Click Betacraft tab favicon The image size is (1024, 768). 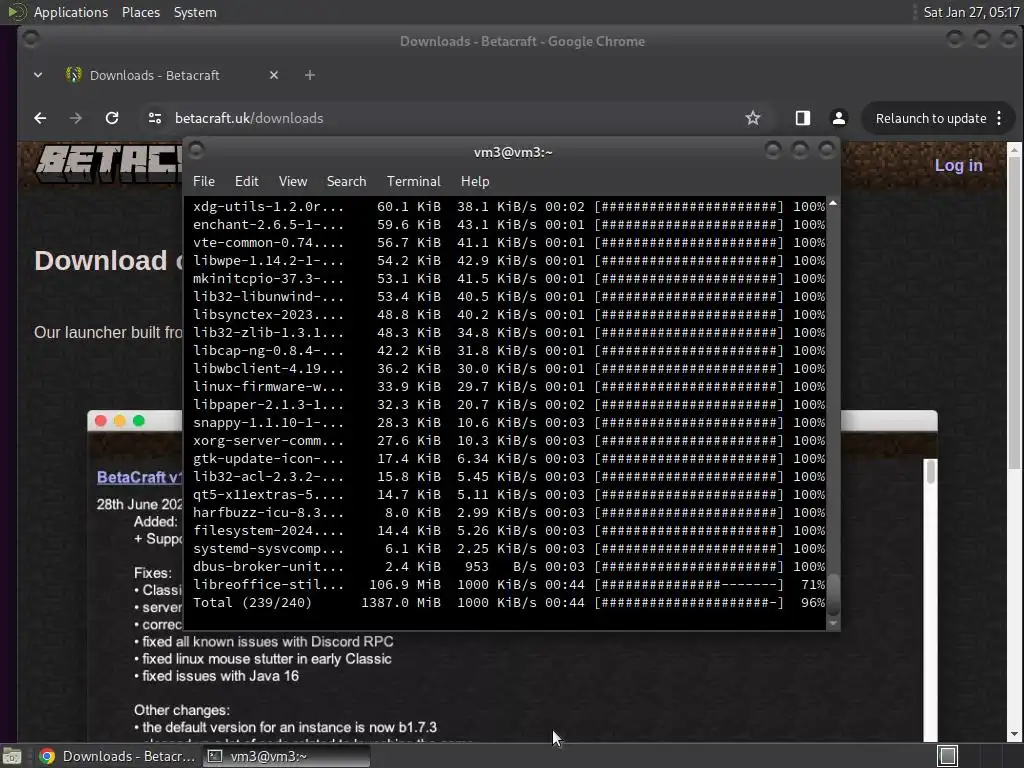coord(74,75)
